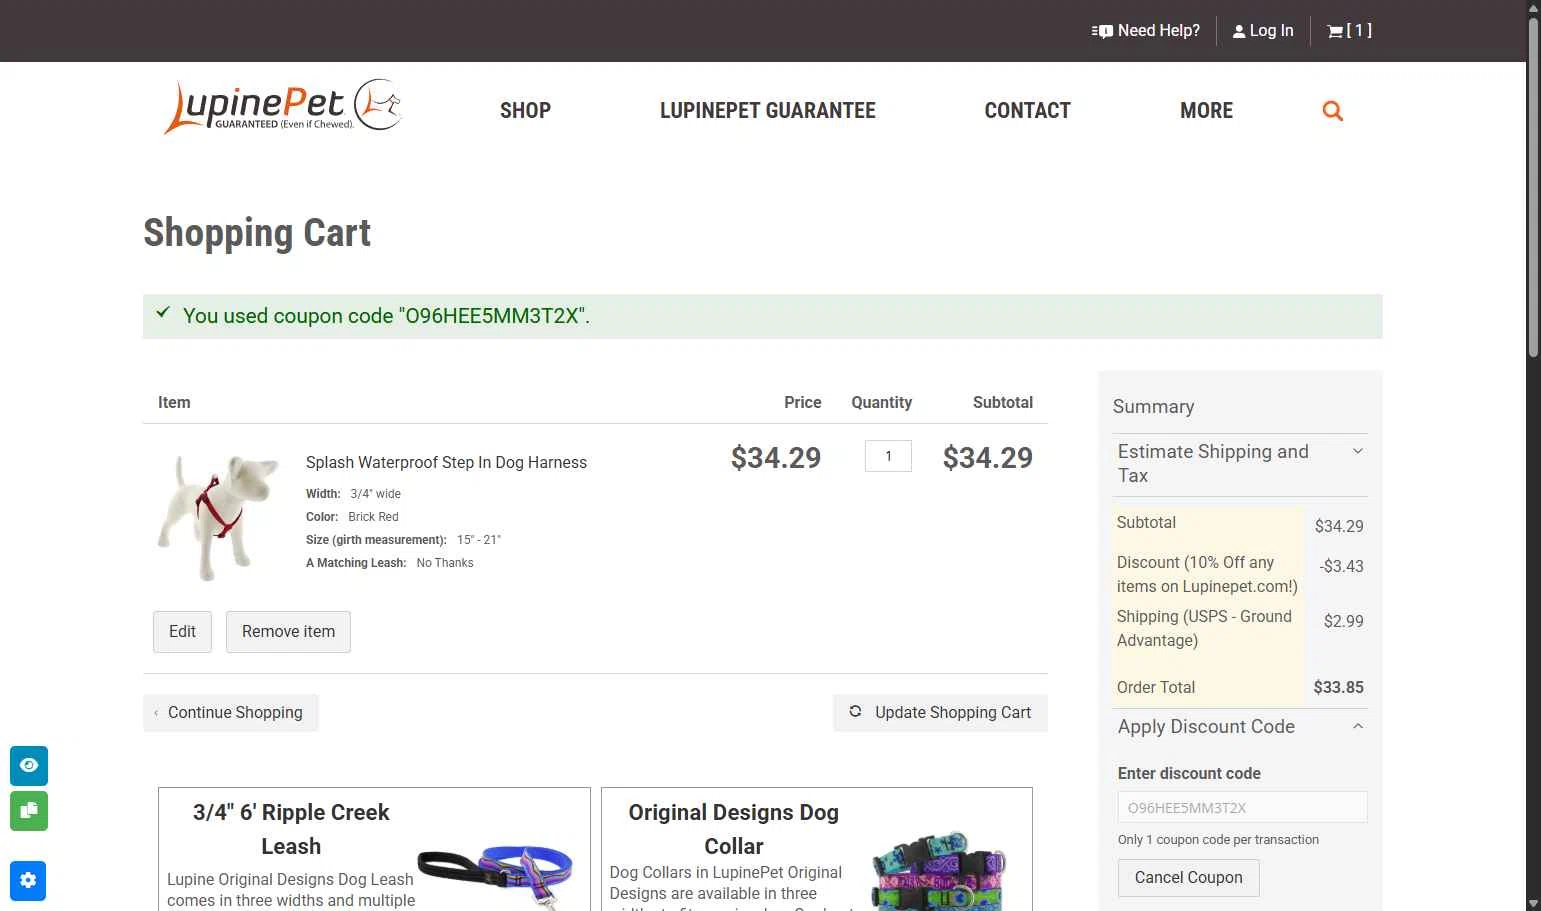The width and height of the screenshot is (1541, 911).
Task: Open the blue gear settings icon
Action: click(x=28, y=880)
